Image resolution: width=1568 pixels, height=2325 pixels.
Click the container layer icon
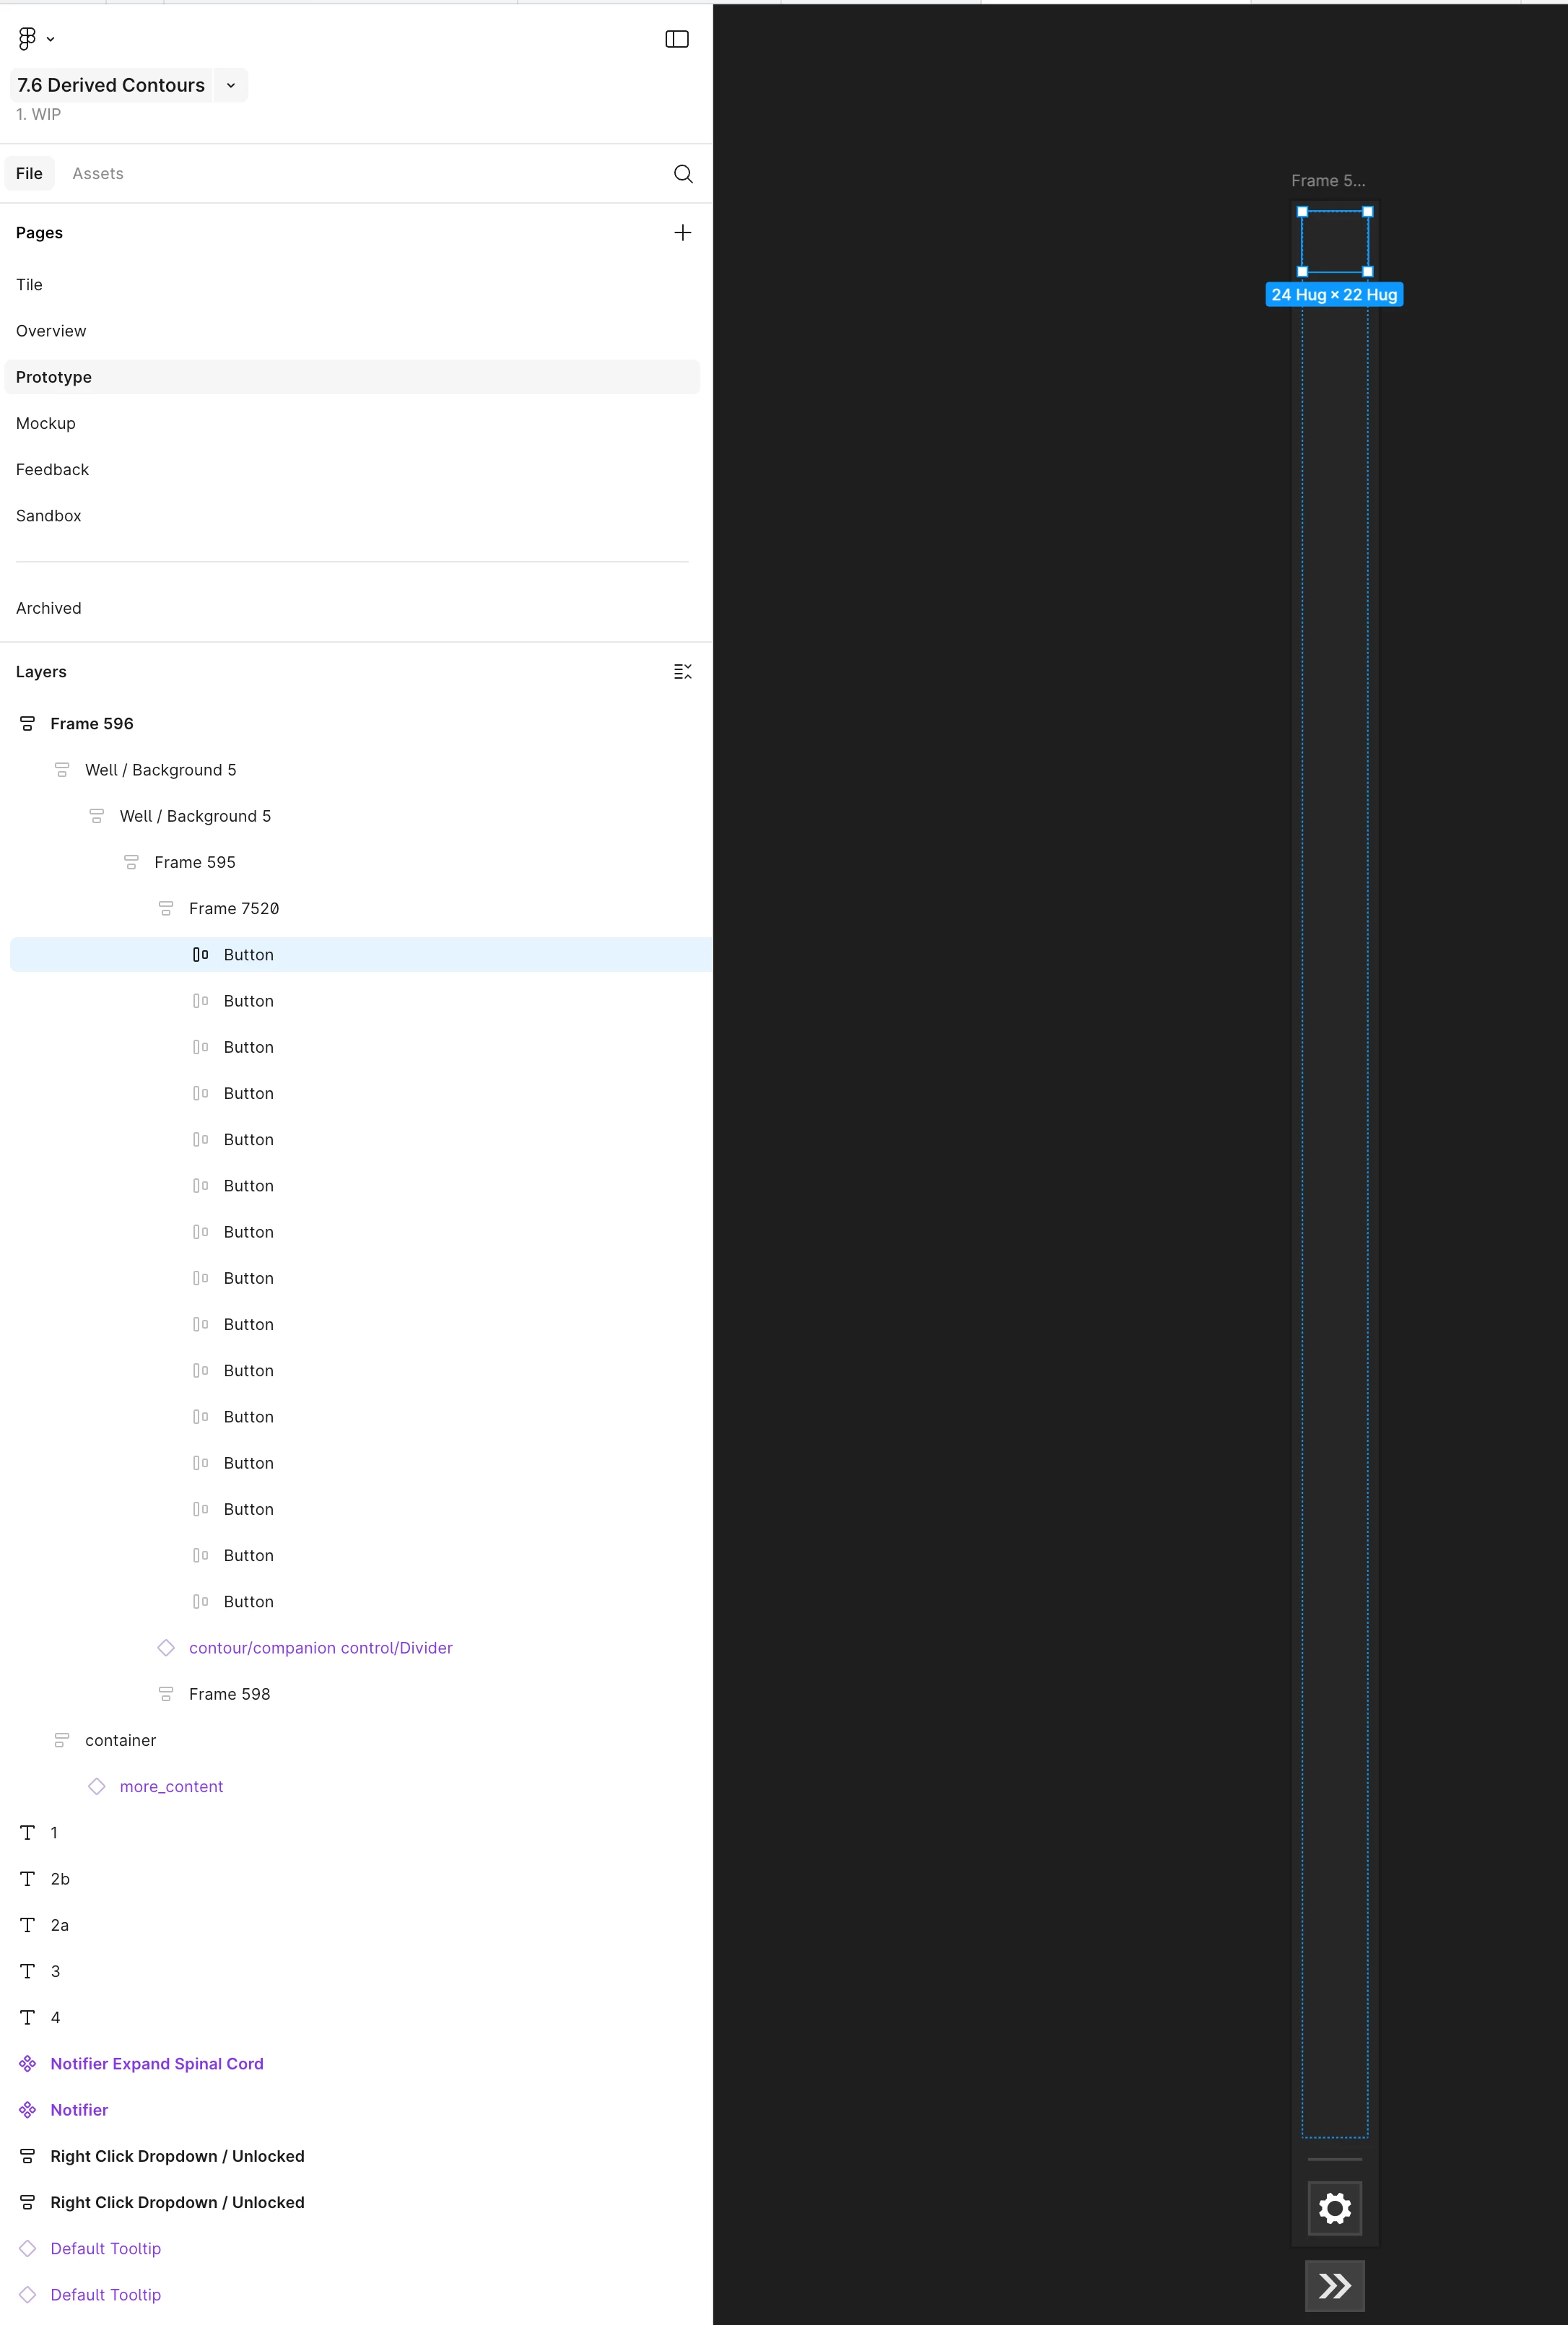(x=62, y=1740)
